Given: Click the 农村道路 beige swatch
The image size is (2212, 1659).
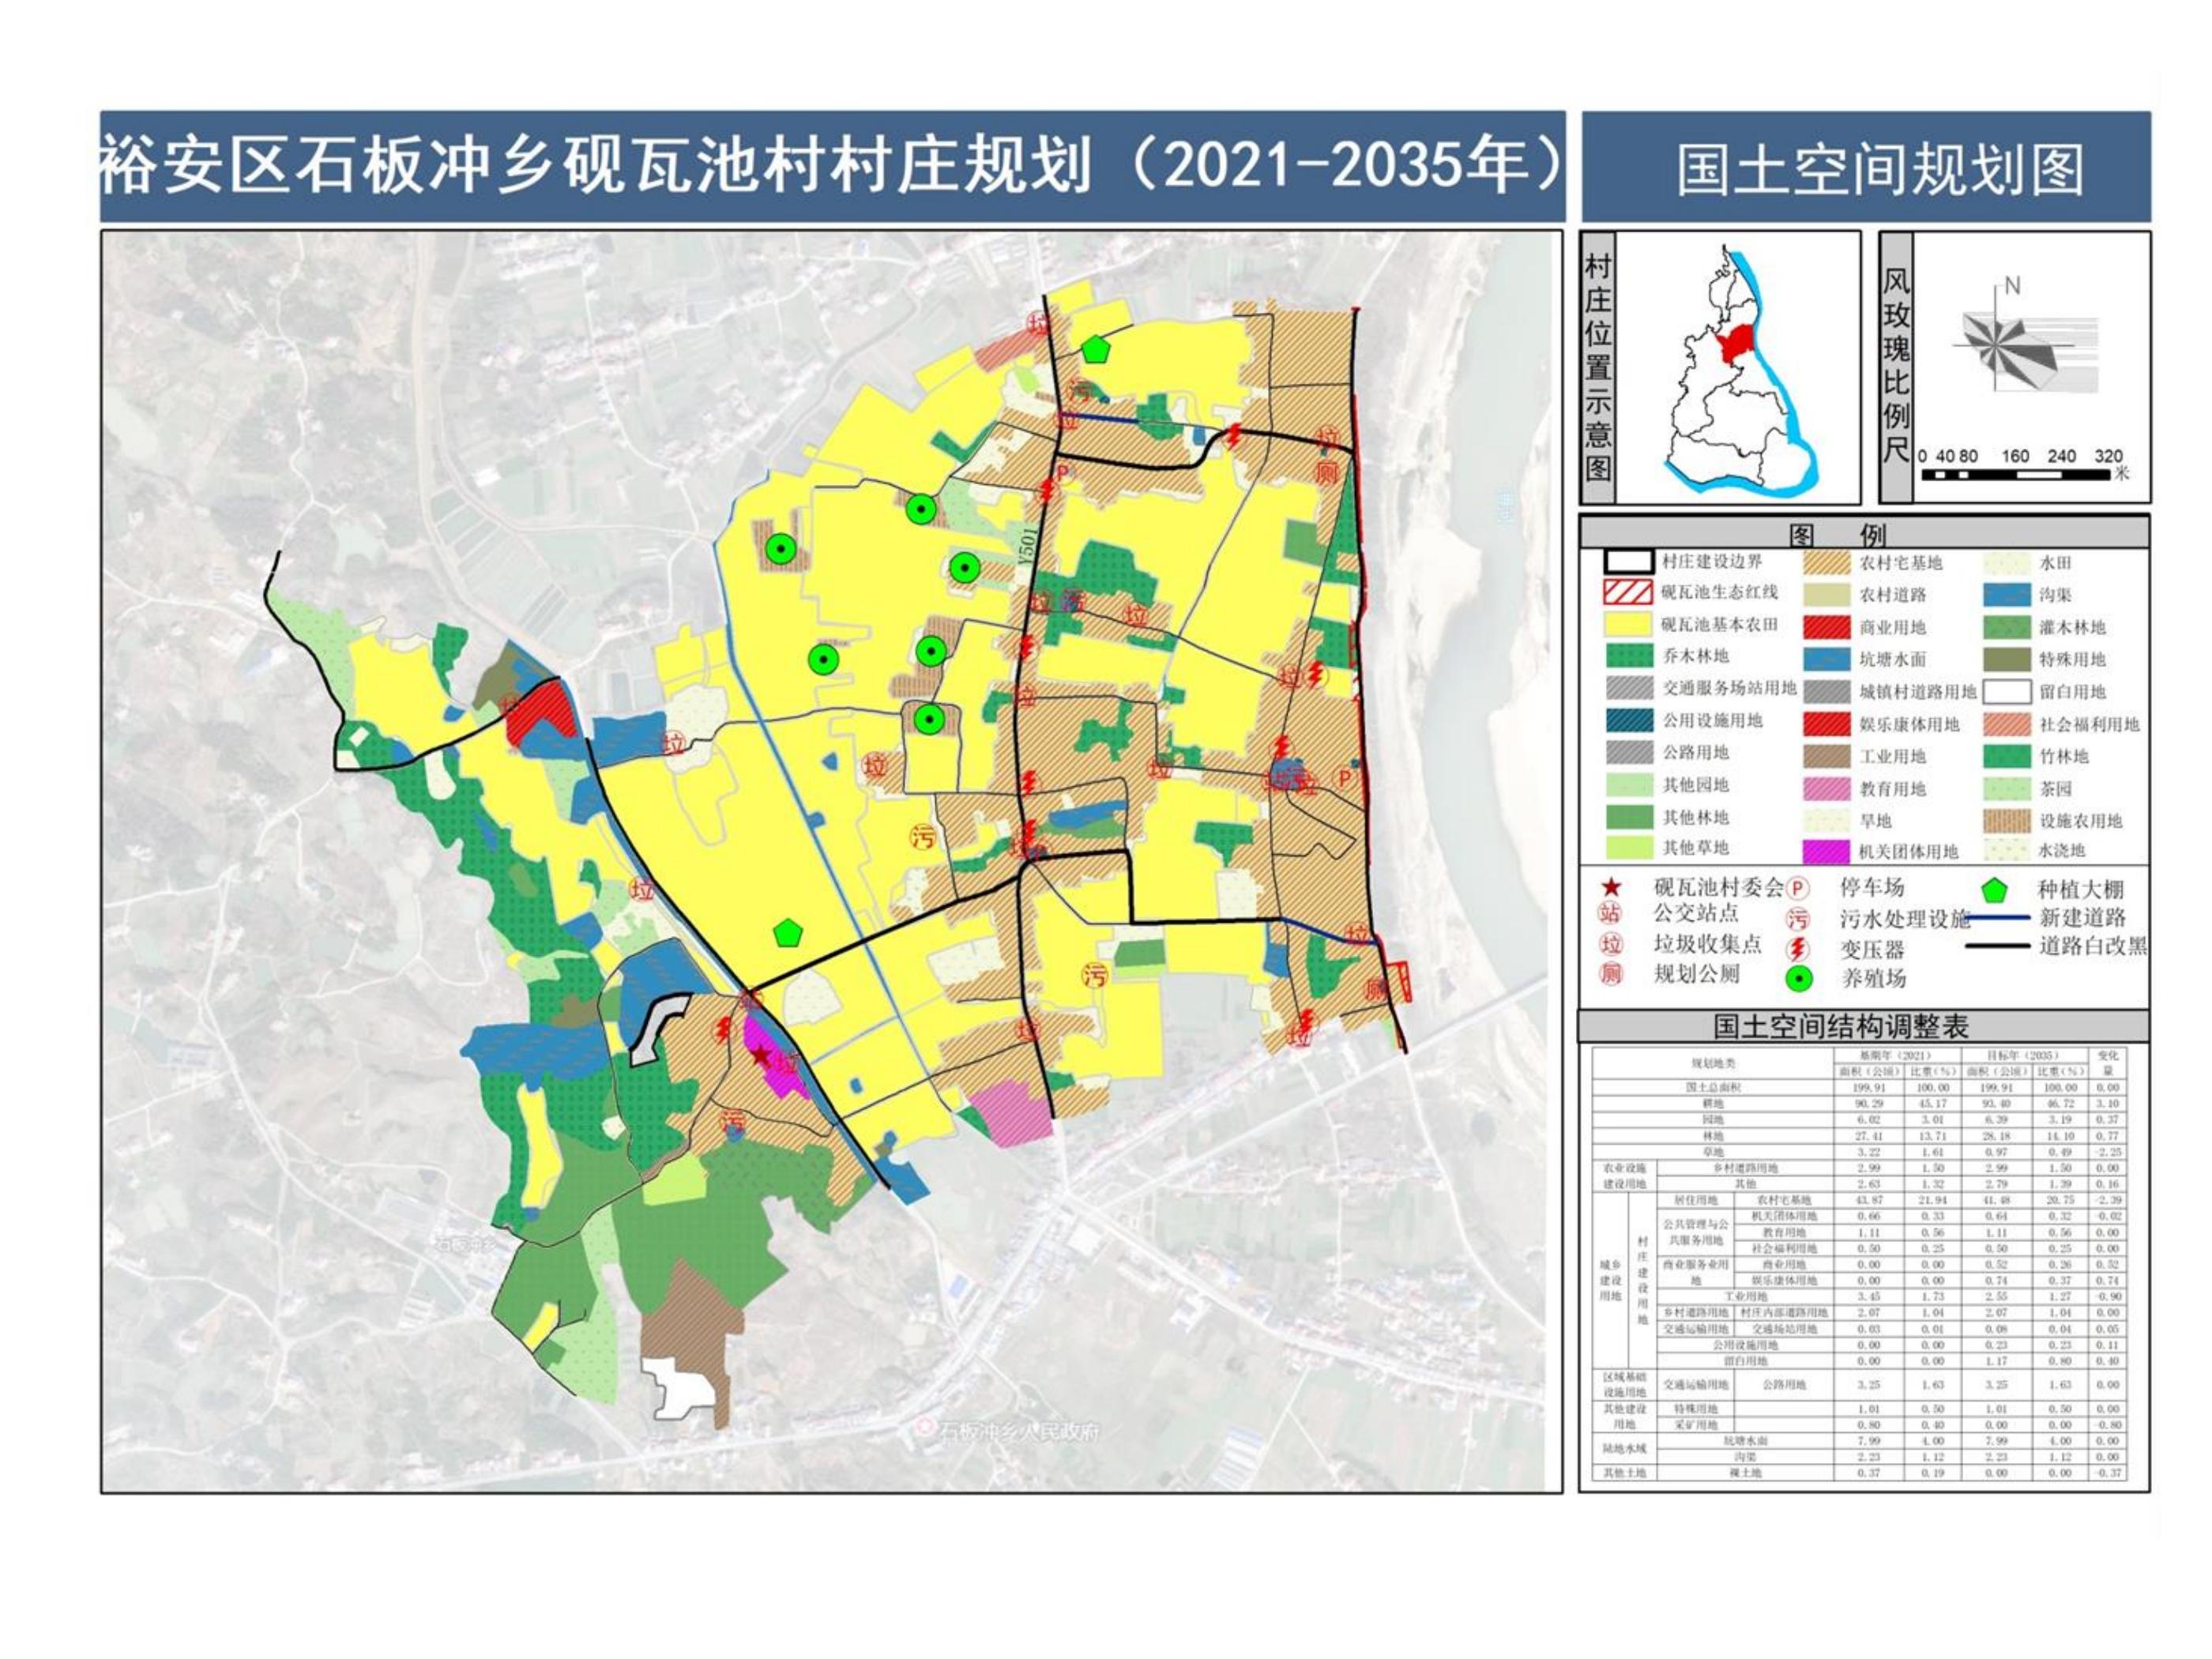Looking at the screenshot, I should coord(1827,595).
